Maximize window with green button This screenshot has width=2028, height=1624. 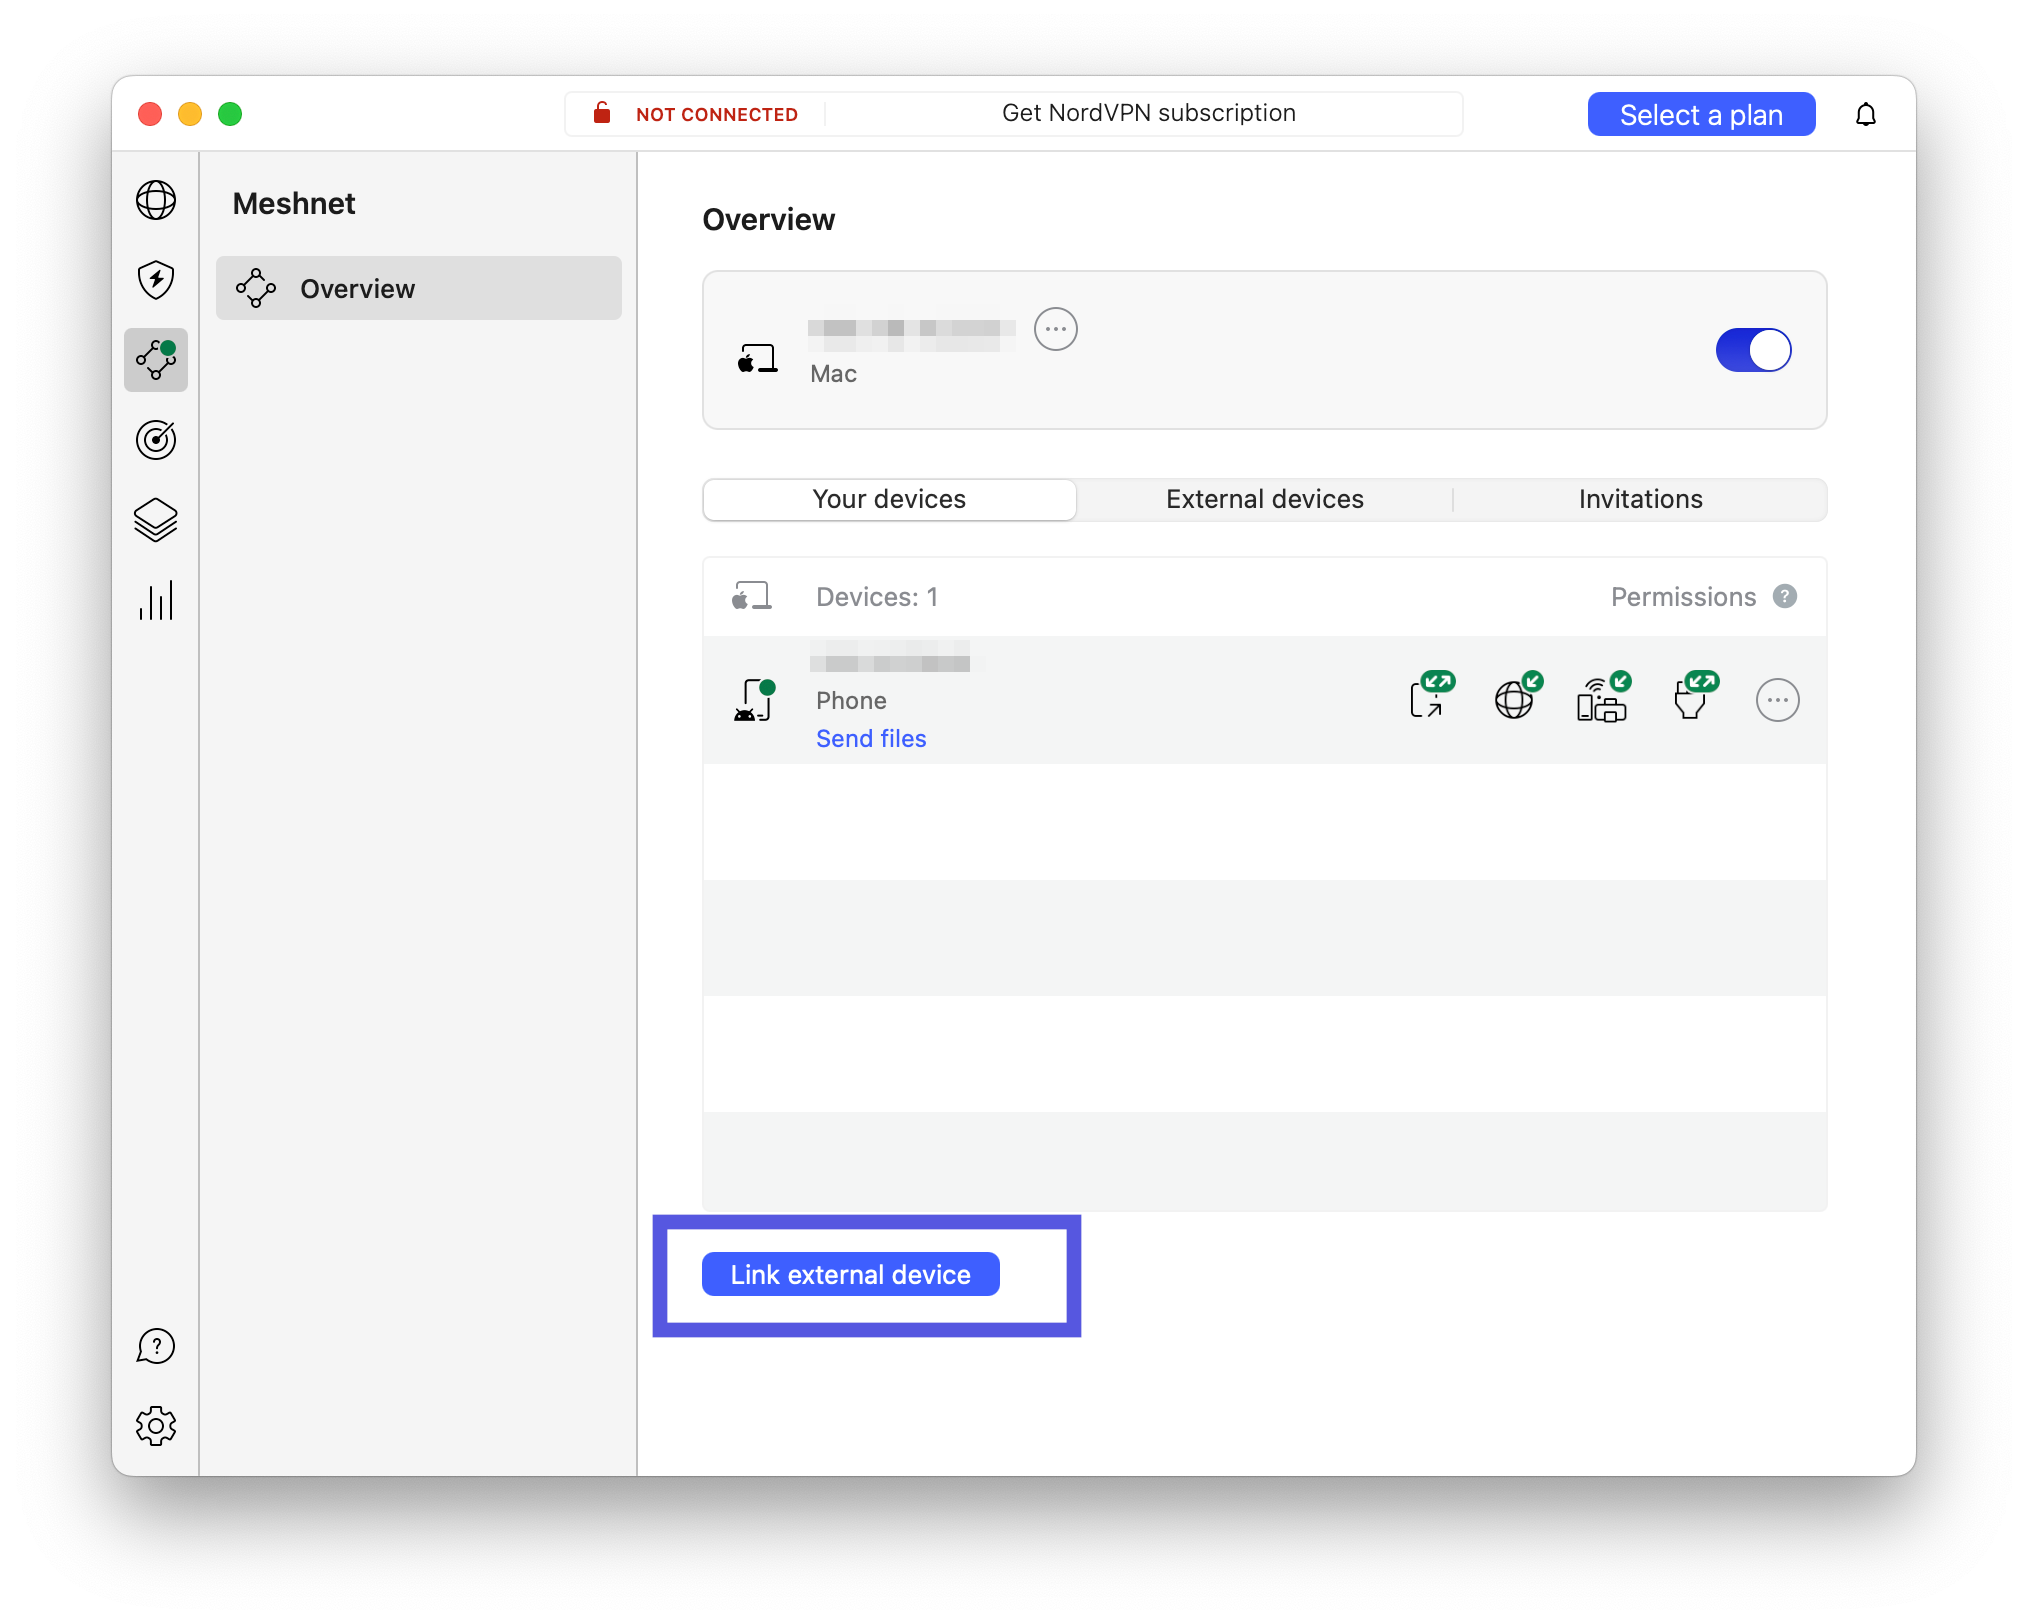click(x=230, y=114)
